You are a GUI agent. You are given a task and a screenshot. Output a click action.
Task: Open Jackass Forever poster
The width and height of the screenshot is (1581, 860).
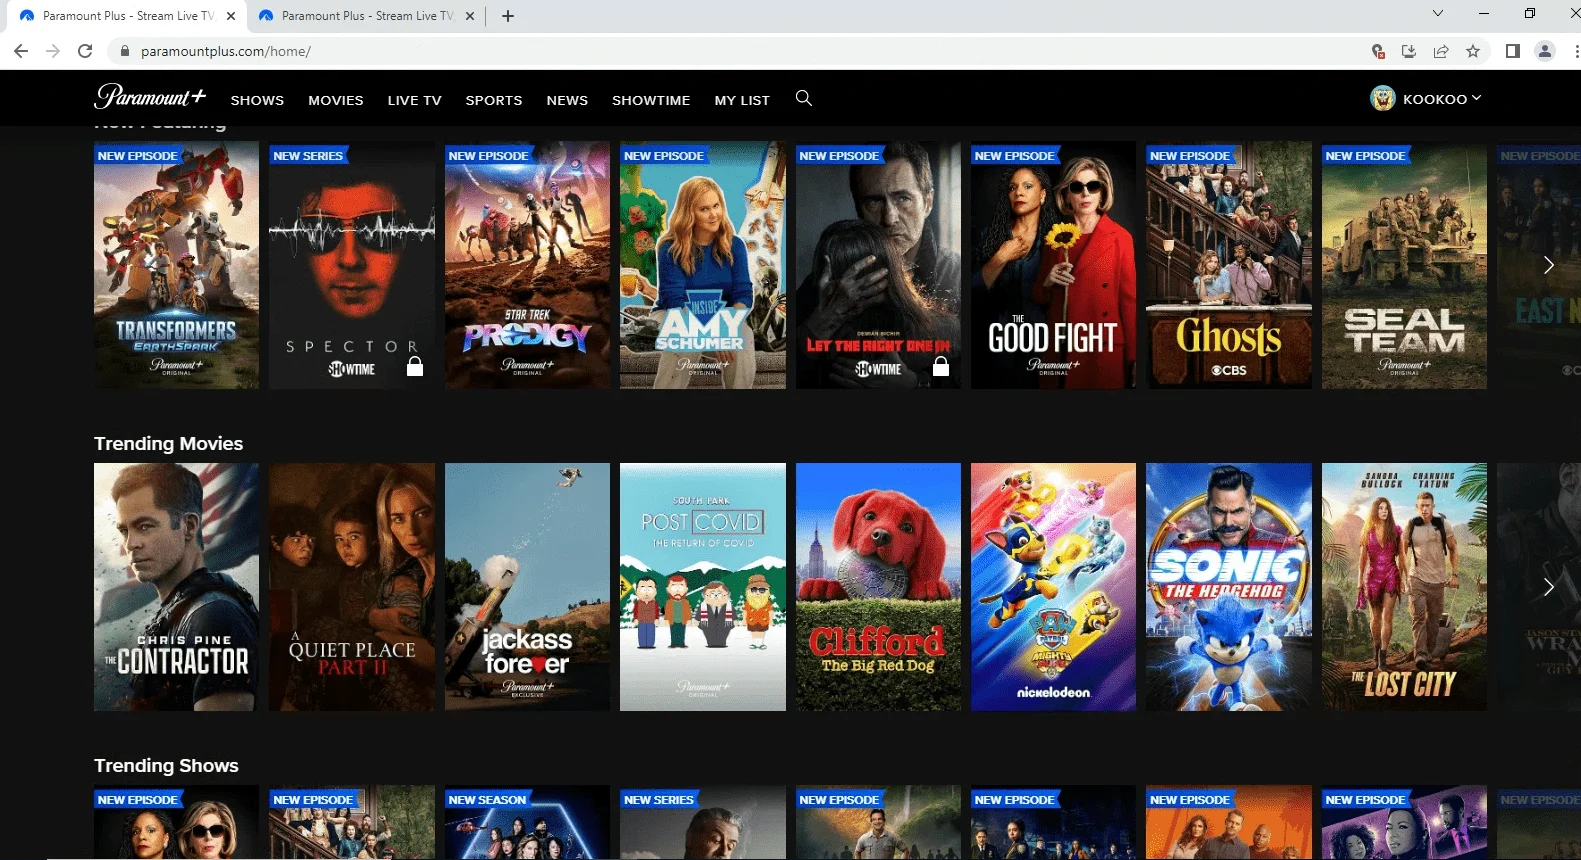point(527,587)
